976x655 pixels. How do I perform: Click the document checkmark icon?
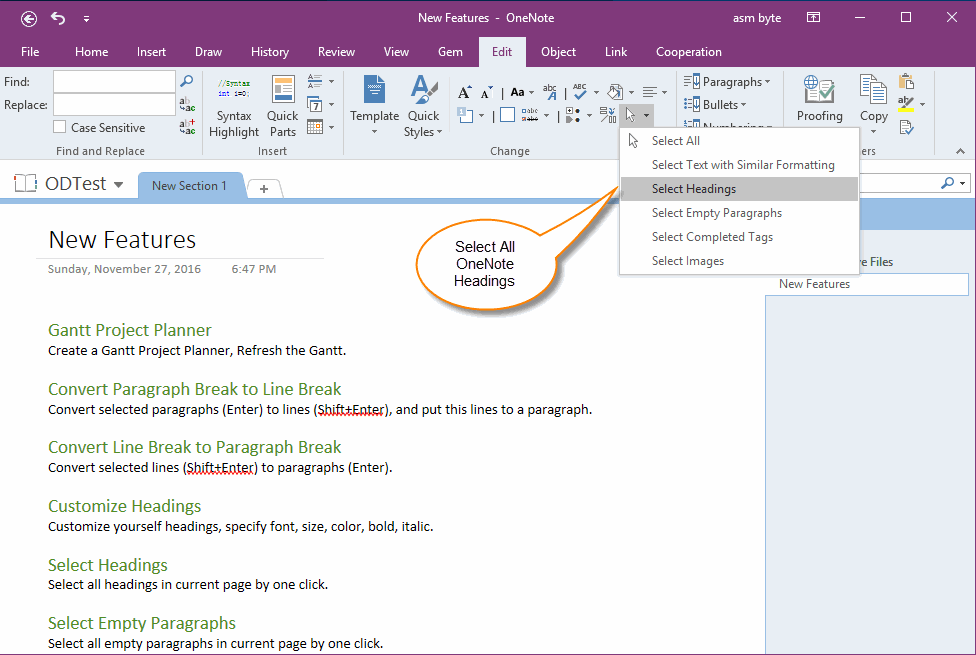point(906,127)
